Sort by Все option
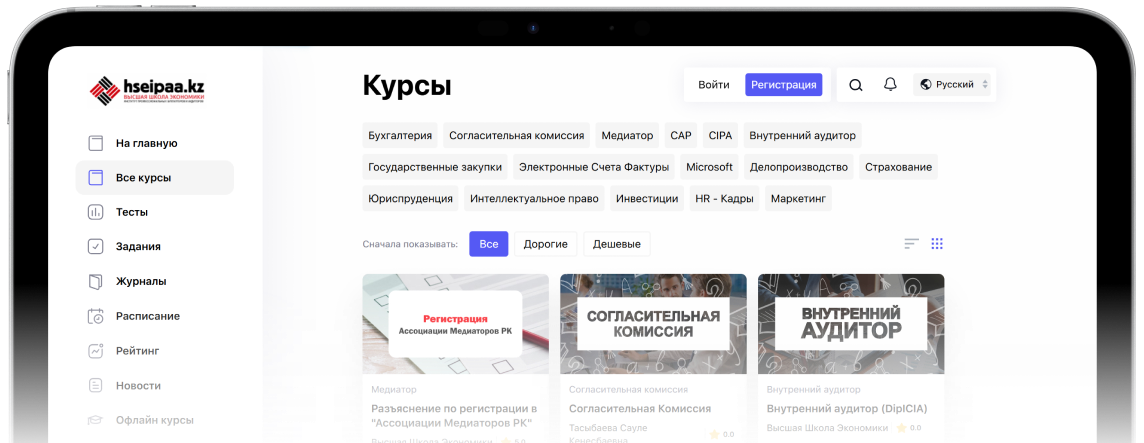The width and height of the screenshot is (1144, 443). 489,244
